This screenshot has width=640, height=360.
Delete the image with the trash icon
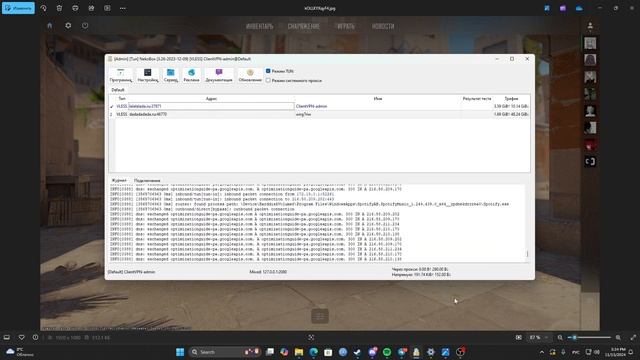click(59, 8)
